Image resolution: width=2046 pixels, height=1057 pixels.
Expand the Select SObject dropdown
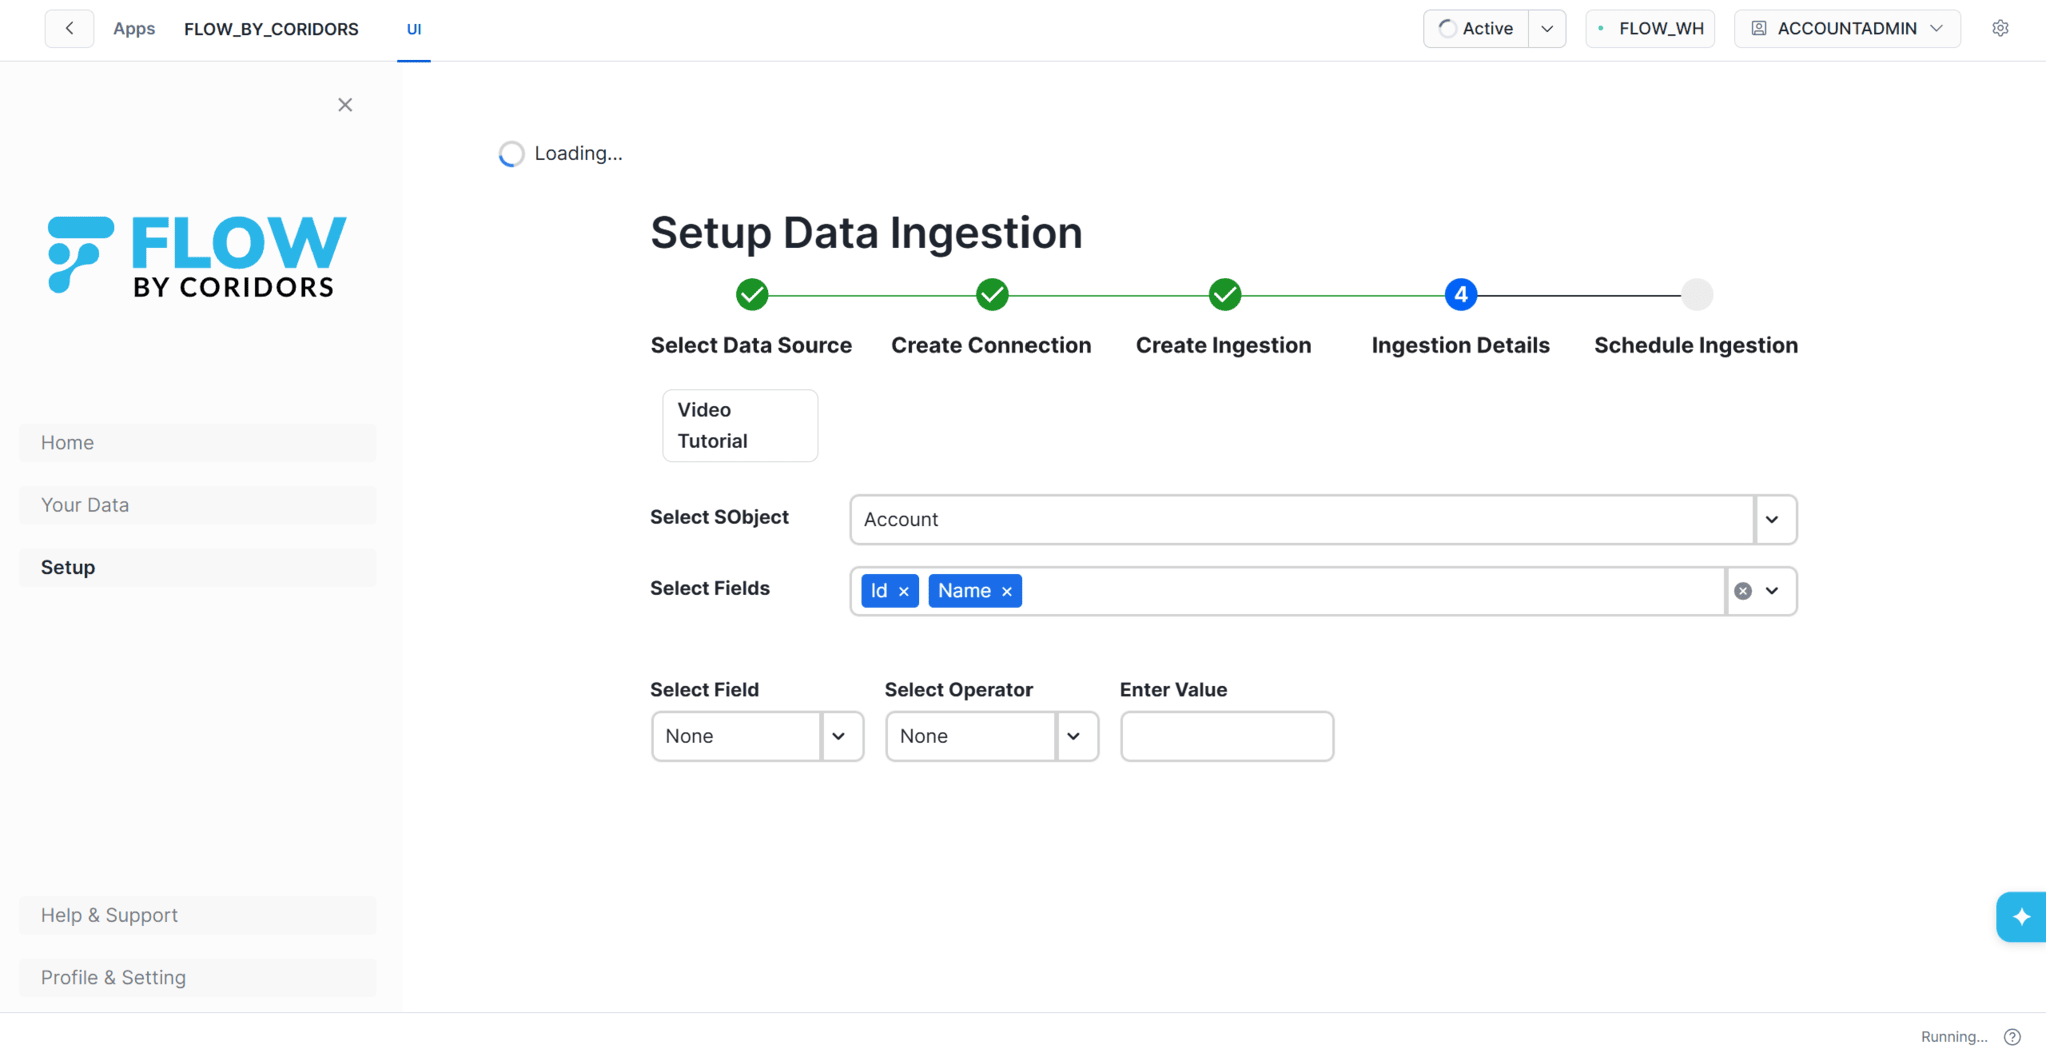[x=1772, y=520]
